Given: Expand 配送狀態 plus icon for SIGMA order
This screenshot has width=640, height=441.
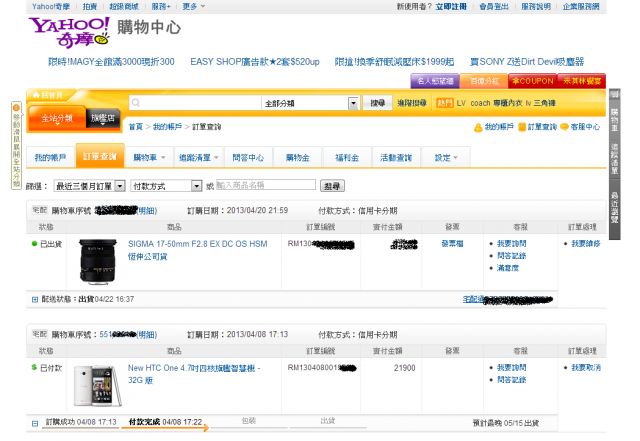Looking at the screenshot, I should [x=35, y=299].
